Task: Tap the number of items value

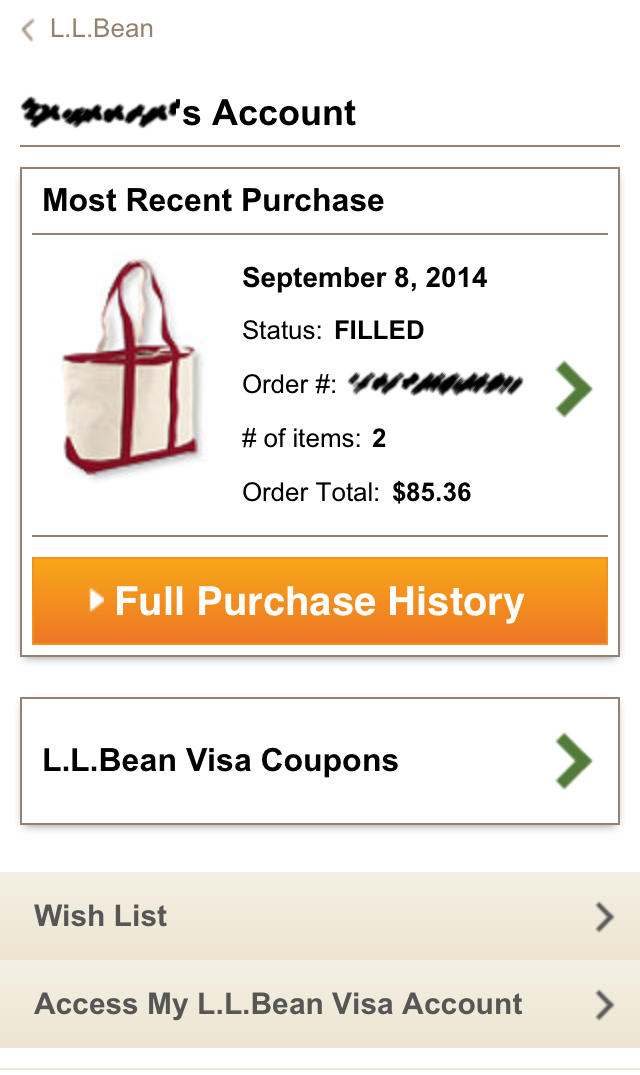Action: tap(379, 438)
